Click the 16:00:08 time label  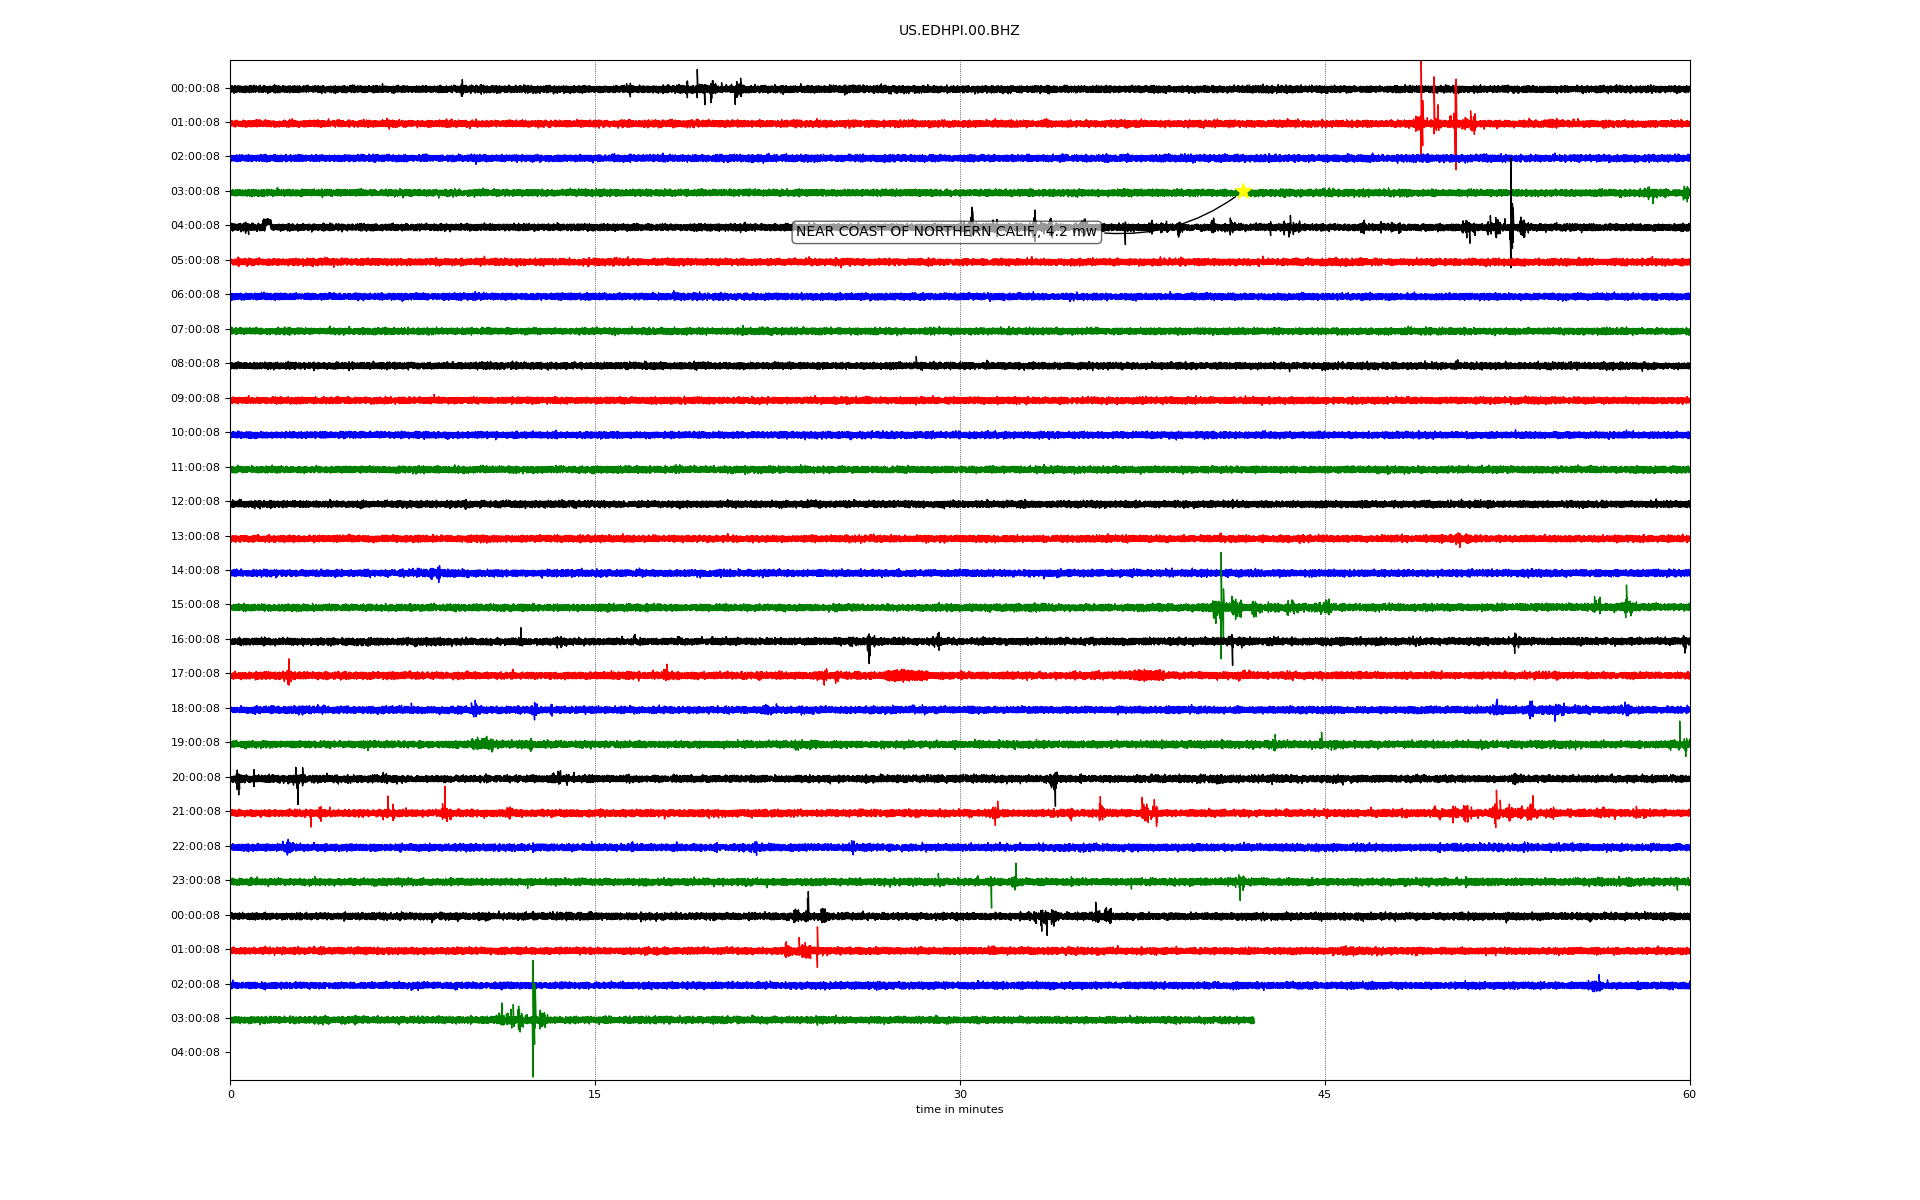click(195, 640)
